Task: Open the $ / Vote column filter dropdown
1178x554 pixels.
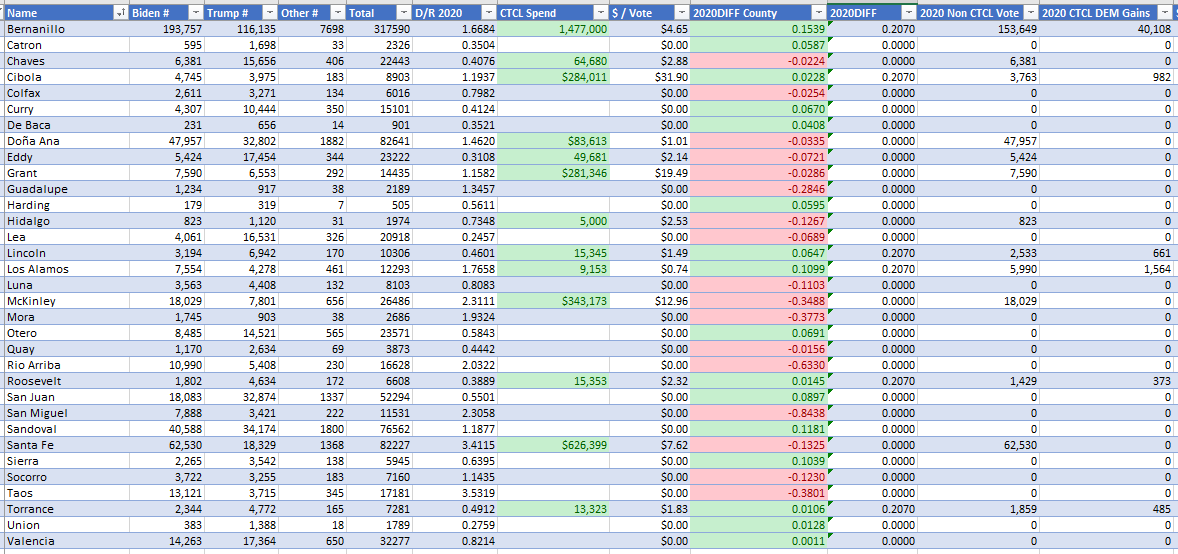Action: point(681,14)
